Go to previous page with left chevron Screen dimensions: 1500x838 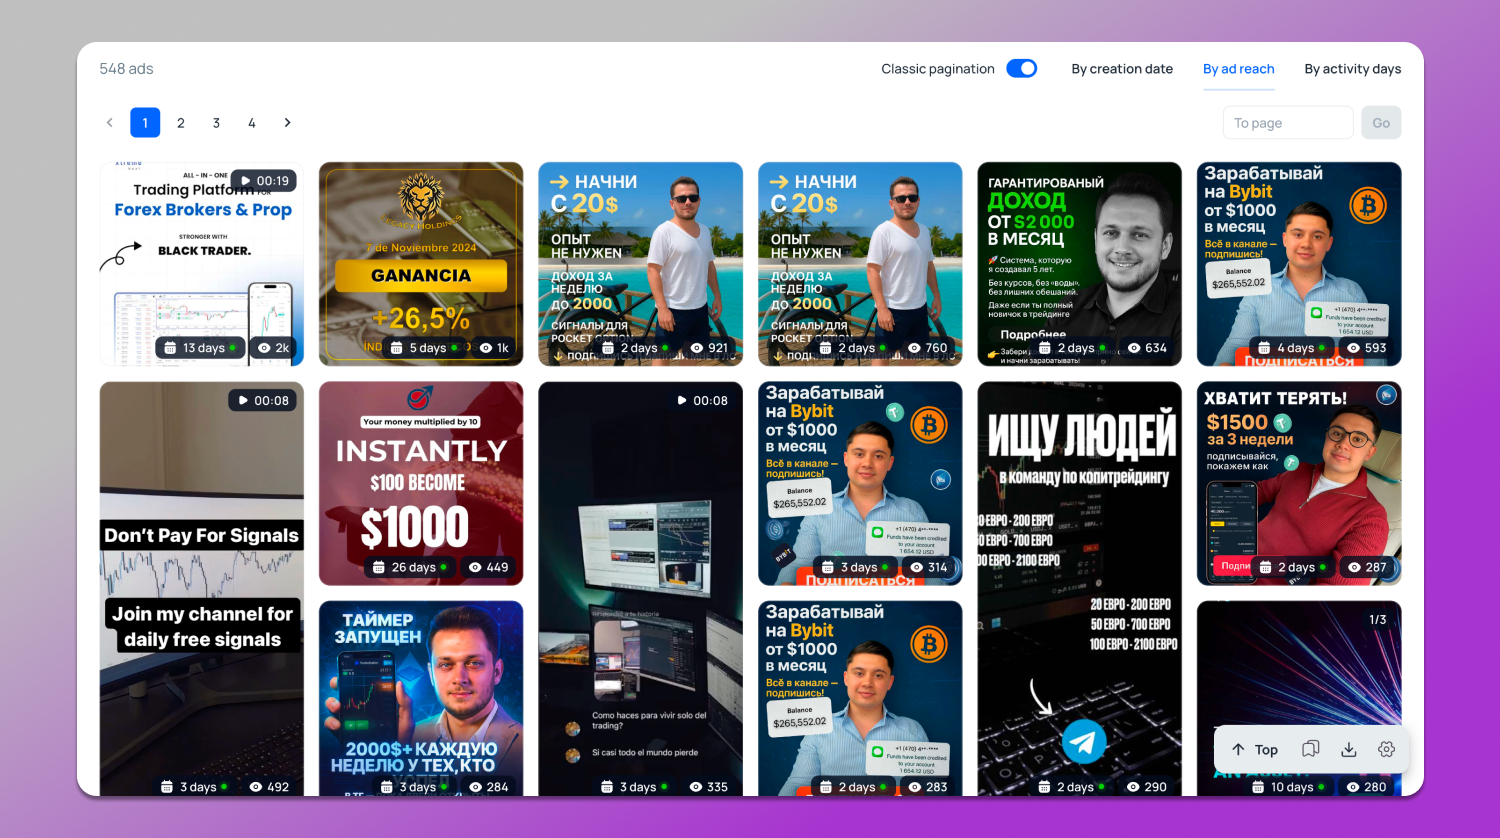coord(110,123)
